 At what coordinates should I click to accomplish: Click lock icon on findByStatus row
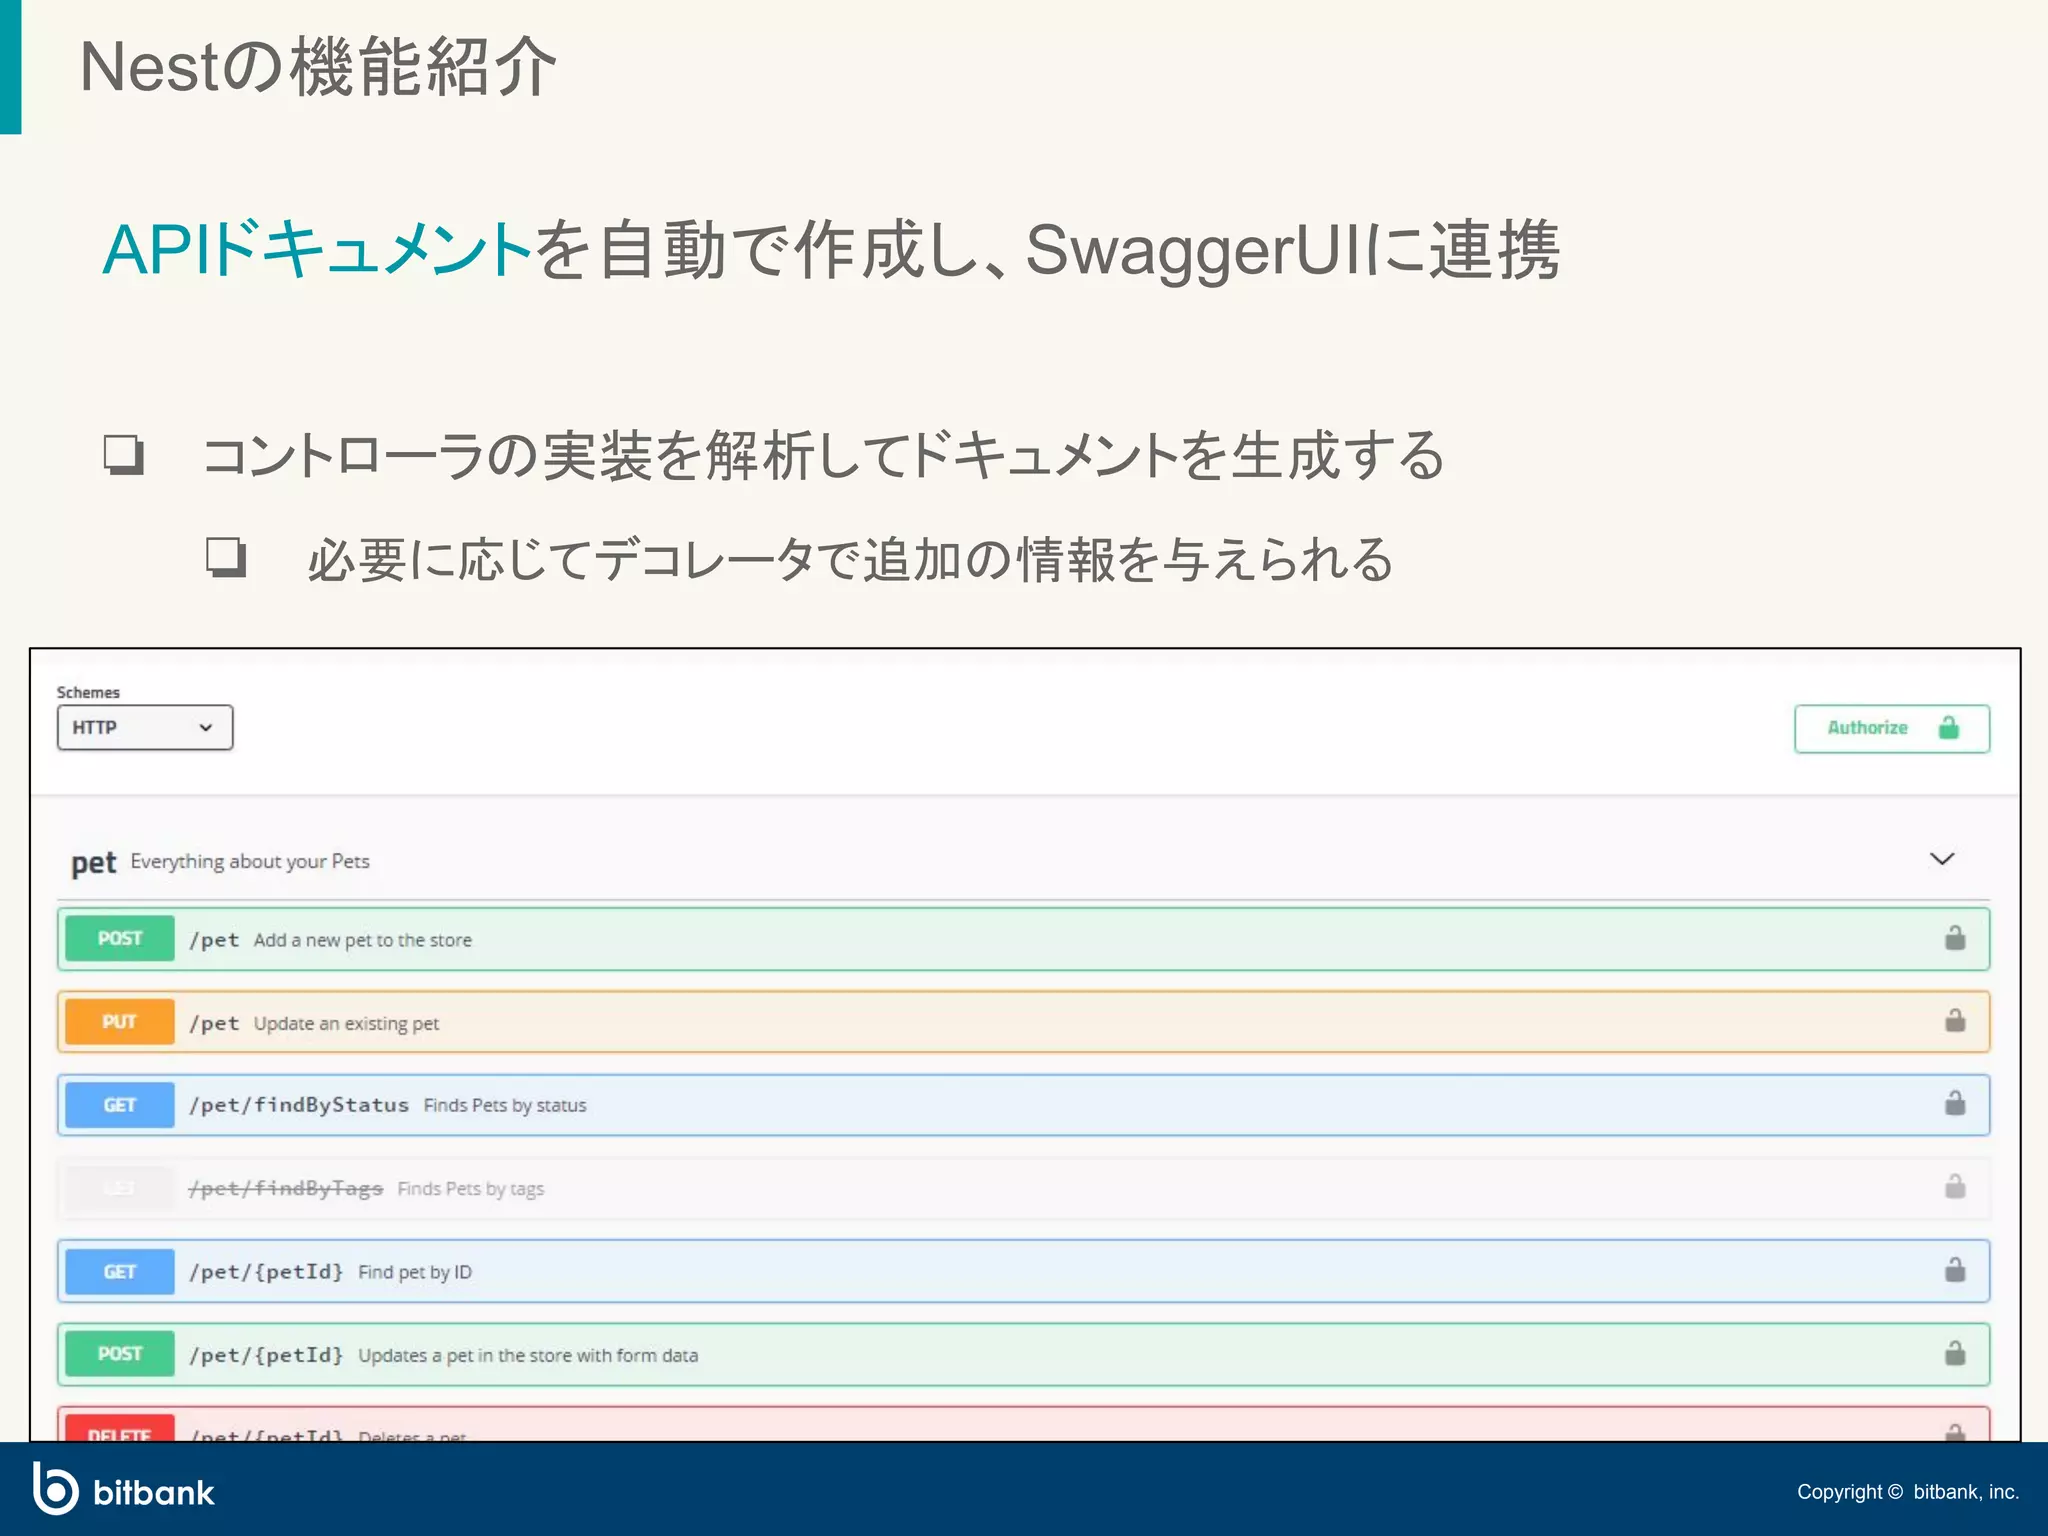coord(1955,1103)
